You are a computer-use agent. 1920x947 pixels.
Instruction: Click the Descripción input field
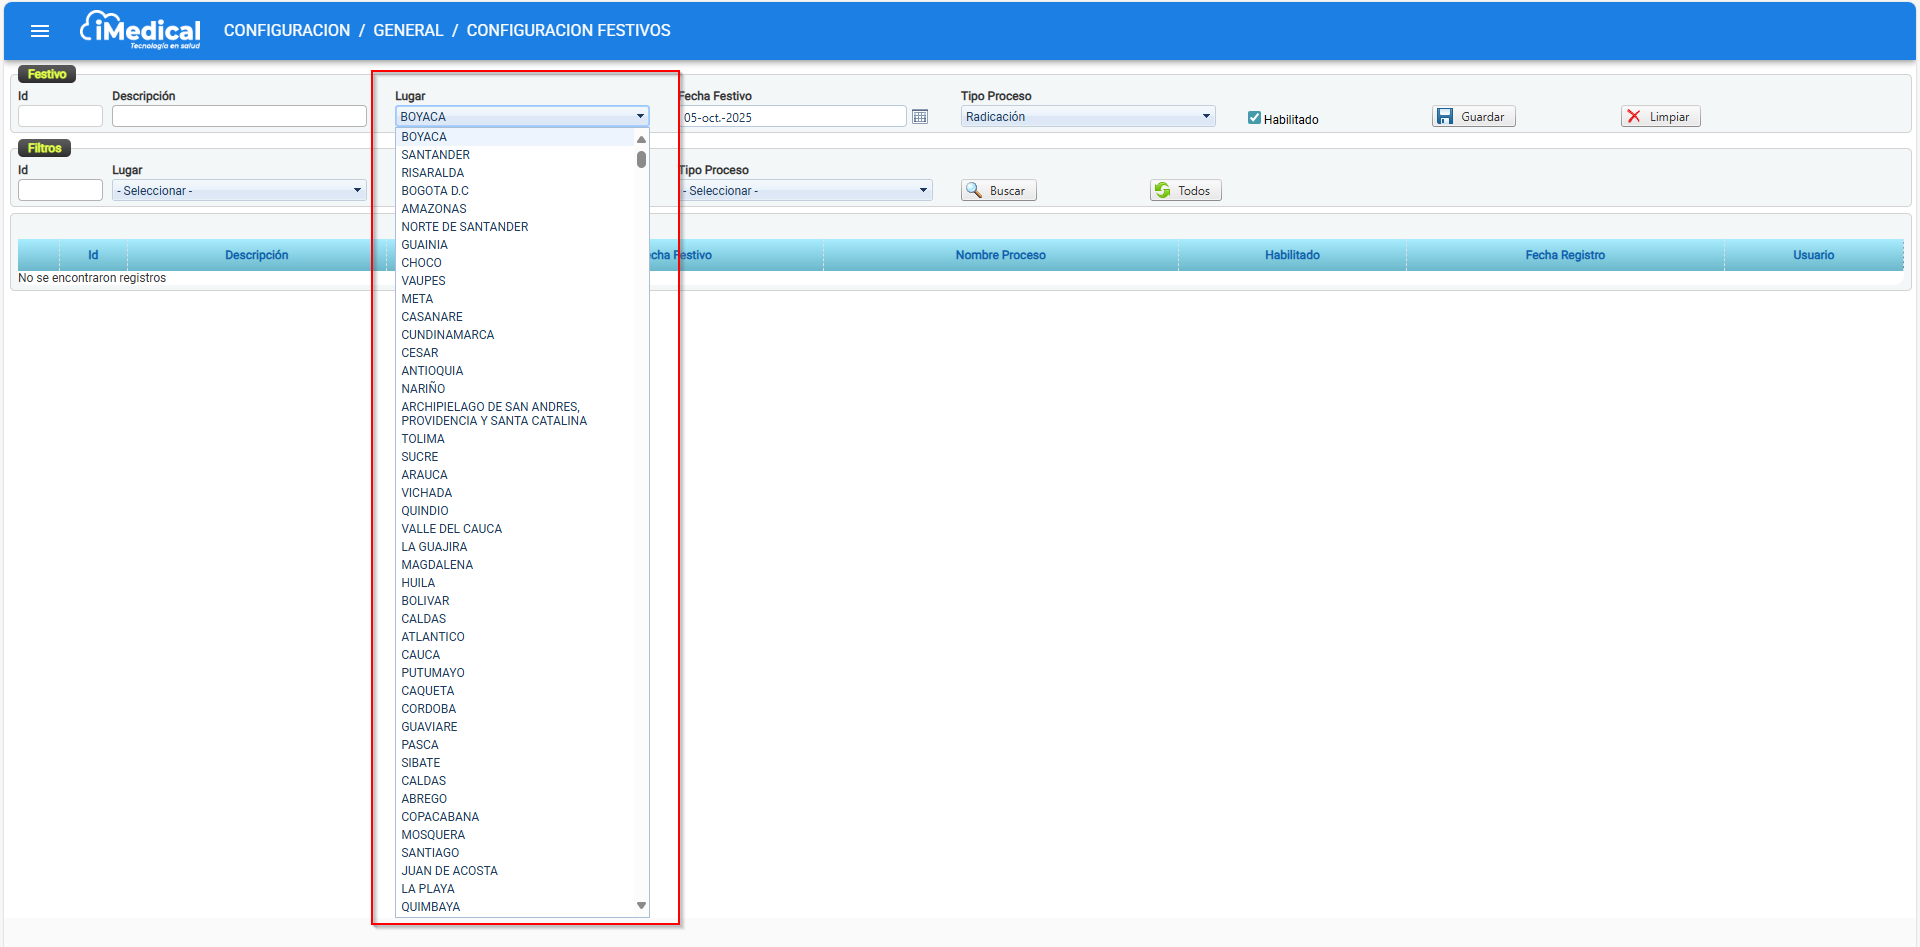tap(239, 117)
